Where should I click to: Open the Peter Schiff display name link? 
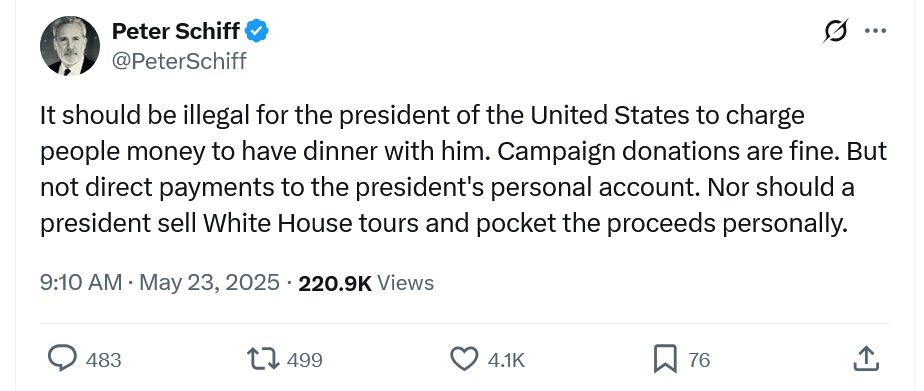pyautogui.click(x=175, y=31)
